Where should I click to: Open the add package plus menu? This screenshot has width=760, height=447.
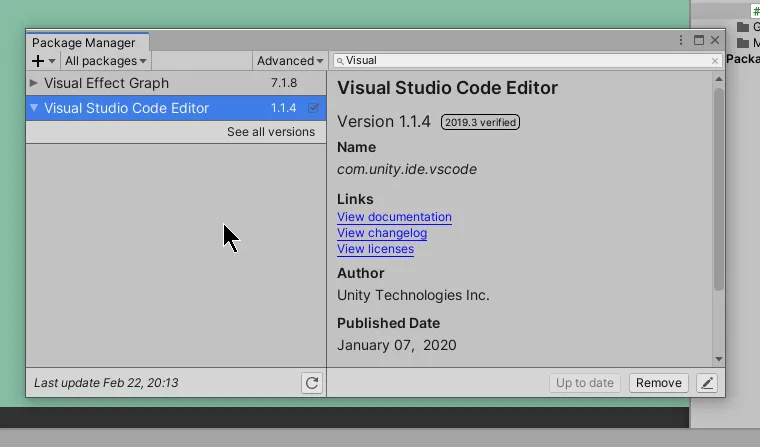pos(43,61)
